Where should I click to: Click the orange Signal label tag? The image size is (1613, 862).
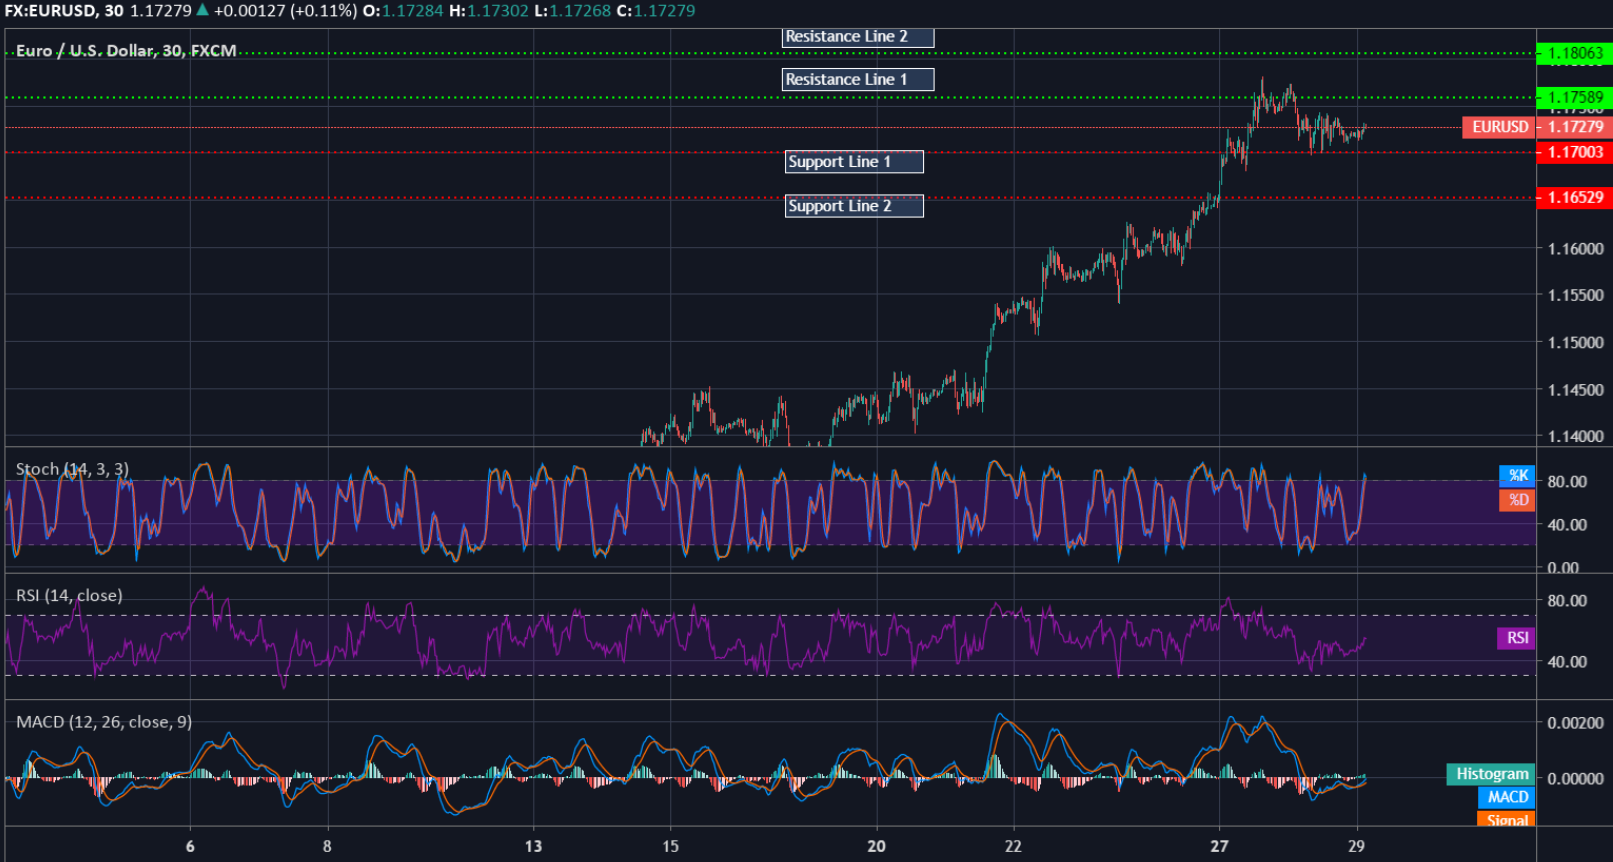1507,819
